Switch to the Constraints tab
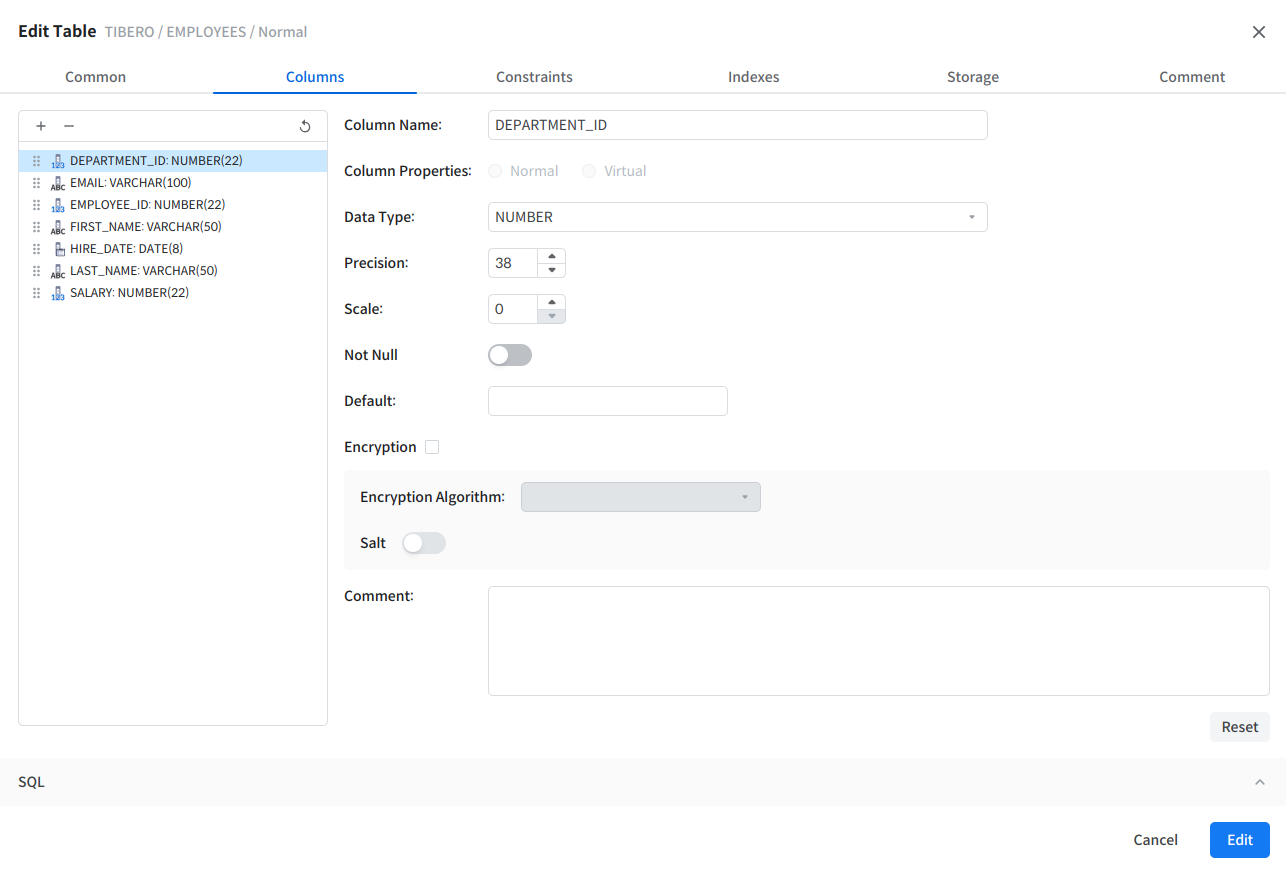Image resolution: width=1286 pixels, height=875 pixels. click(x=534, y=77)
